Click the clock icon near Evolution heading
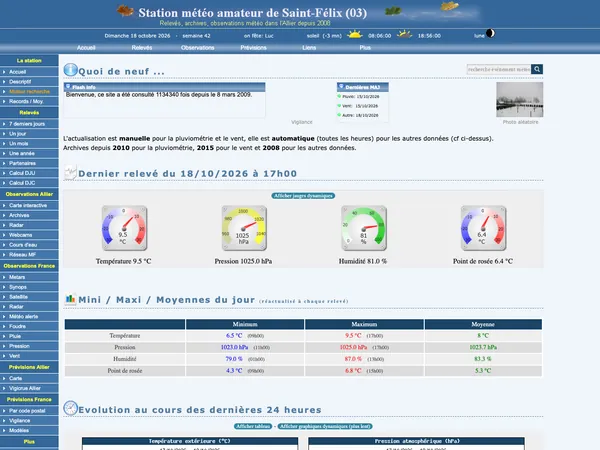Image resolution: width=600 pixels, height=450 pixels. (70, 408)
